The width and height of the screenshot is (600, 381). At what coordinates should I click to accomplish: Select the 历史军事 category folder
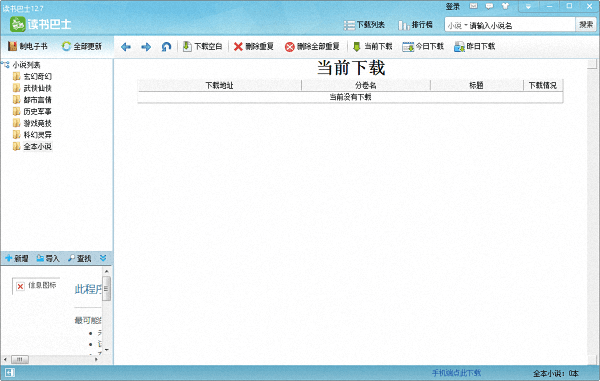pos(33,111)
